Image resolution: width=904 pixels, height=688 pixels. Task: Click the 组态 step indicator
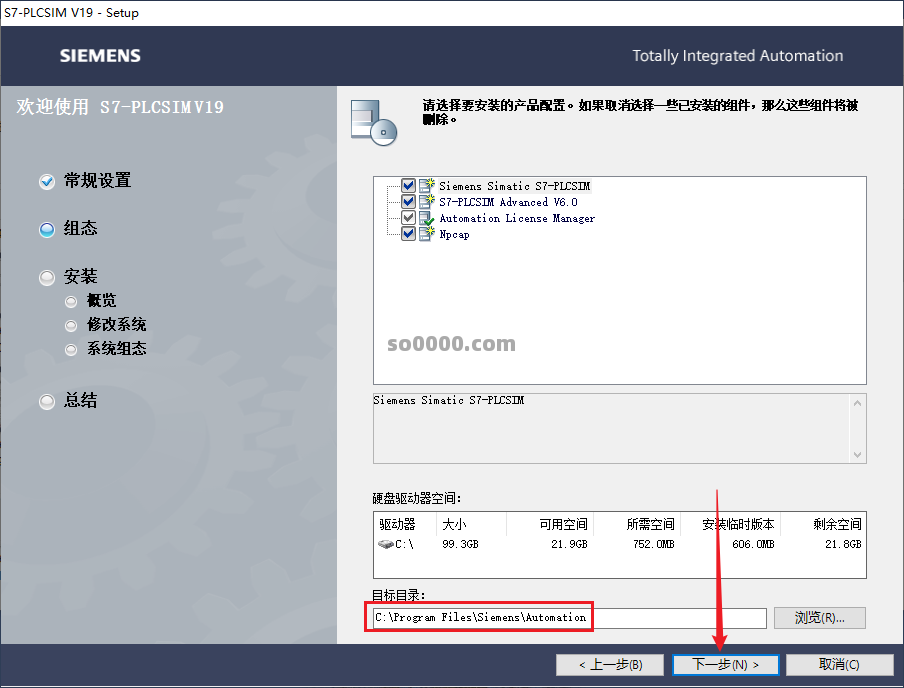point(47,230)
